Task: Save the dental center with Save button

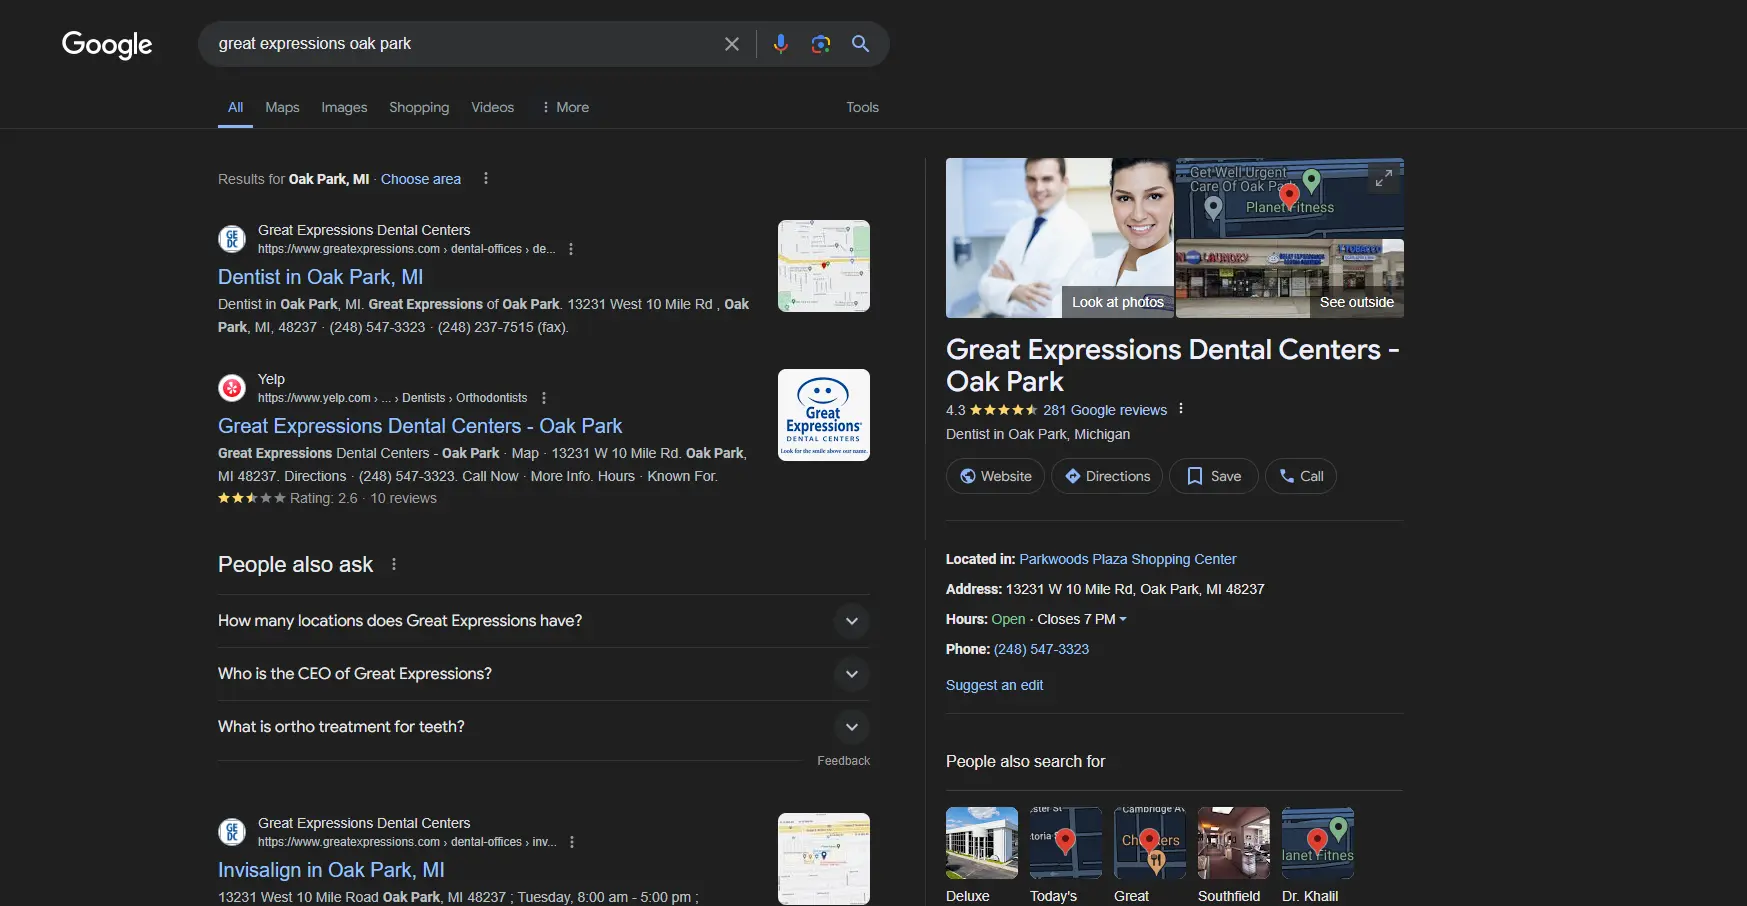Action: 1214,476
